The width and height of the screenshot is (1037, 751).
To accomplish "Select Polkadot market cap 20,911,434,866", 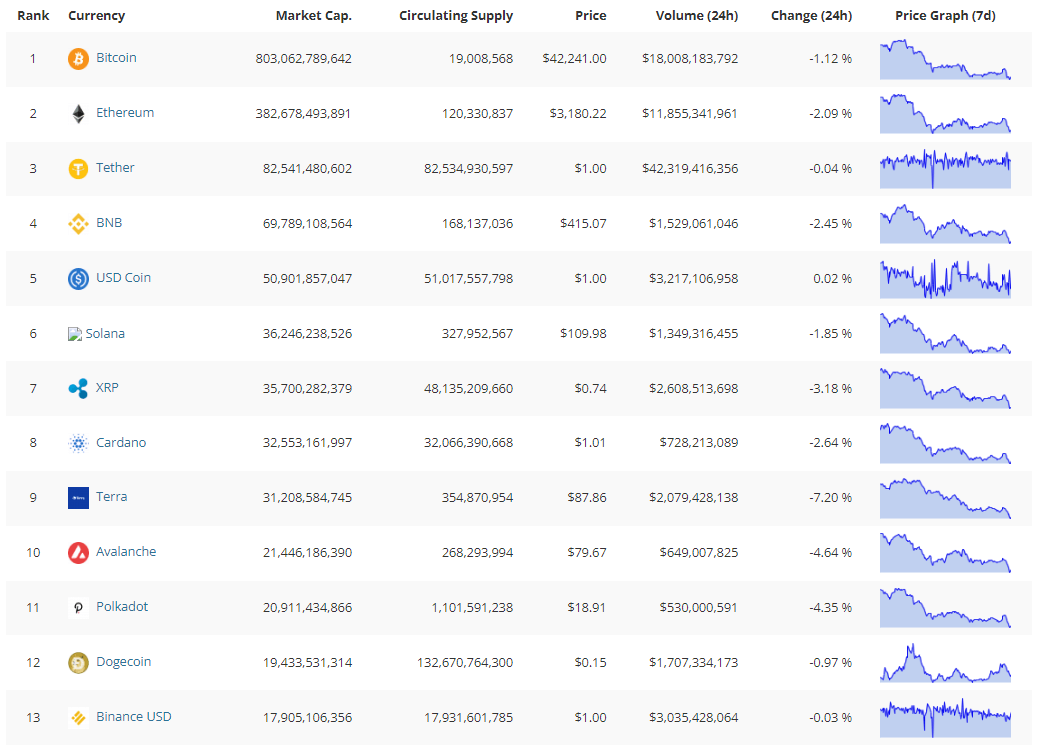I will pos(308,608).
